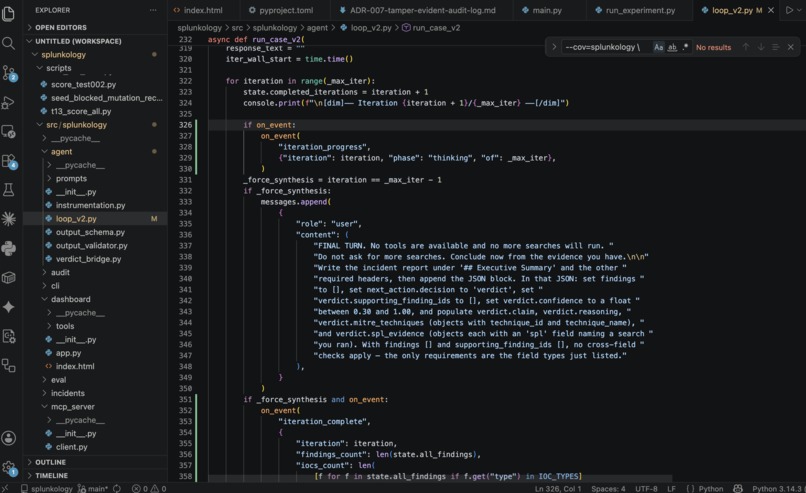
Task: Open the Source Control view
Action: pos(9,73)
